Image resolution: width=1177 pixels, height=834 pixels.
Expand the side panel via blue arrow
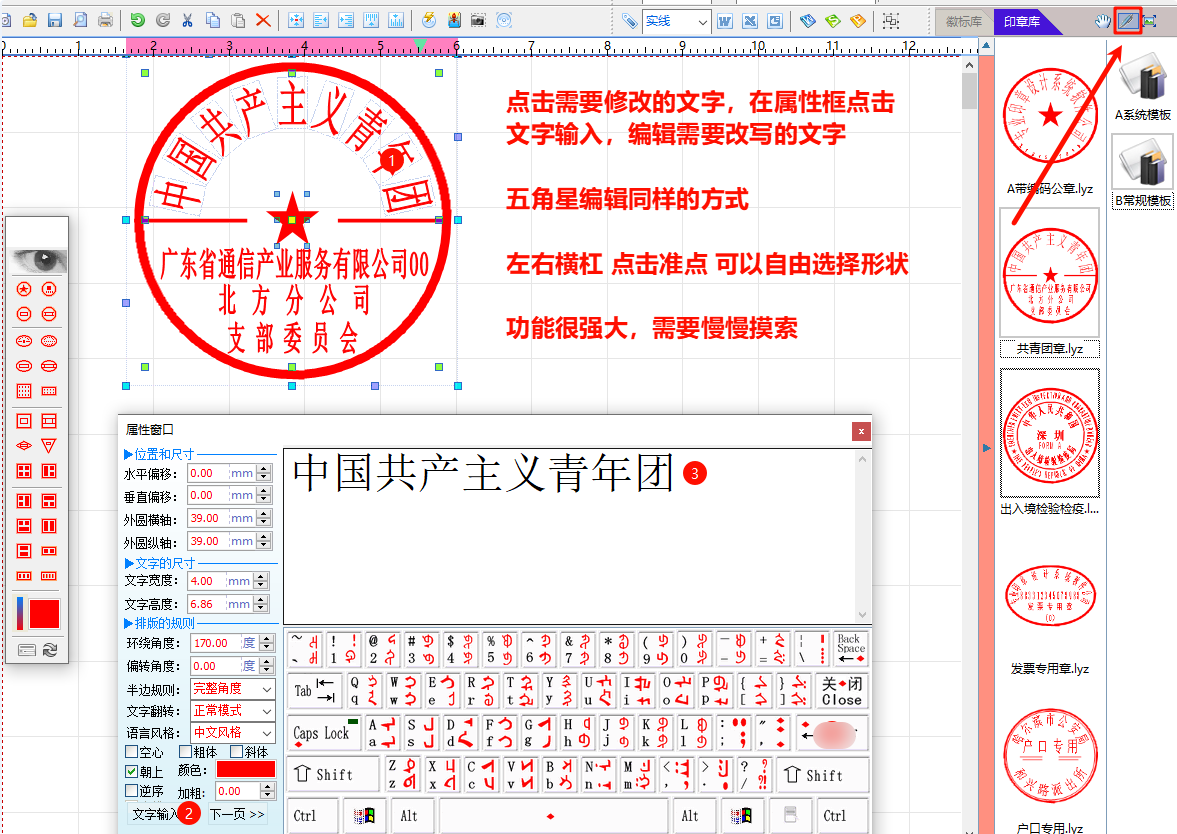coord(986,448)
